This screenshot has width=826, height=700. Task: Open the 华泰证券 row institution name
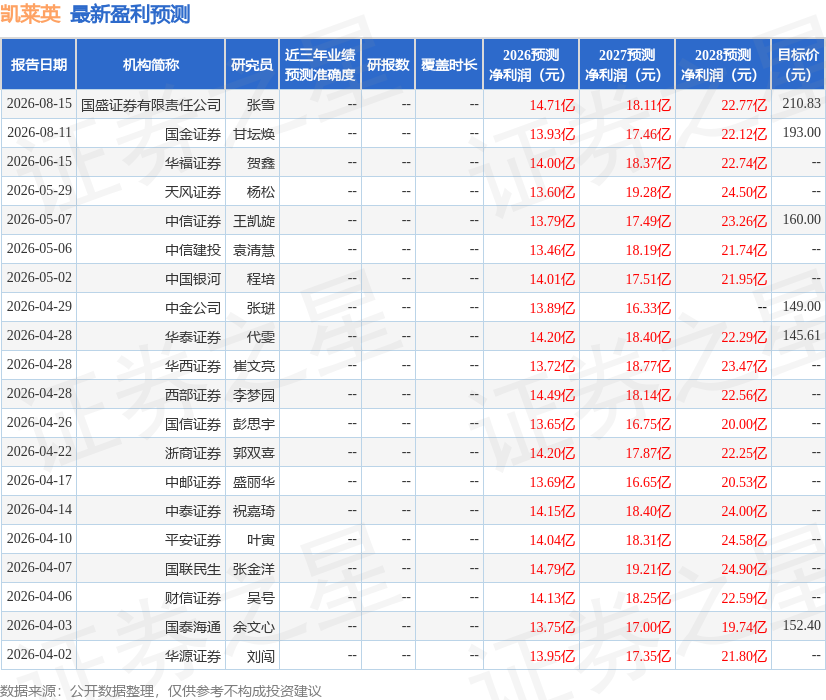click(x=193, y=337)
